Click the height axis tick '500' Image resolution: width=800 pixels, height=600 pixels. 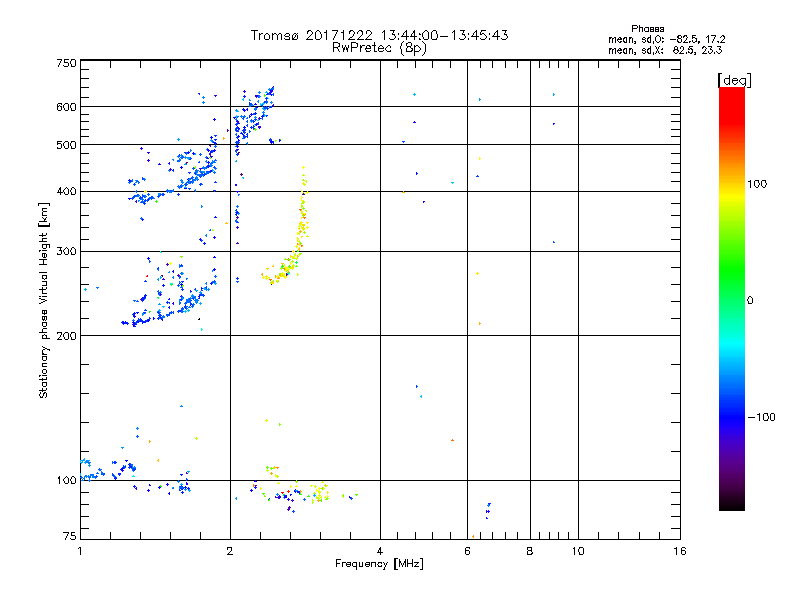point(66,145)
